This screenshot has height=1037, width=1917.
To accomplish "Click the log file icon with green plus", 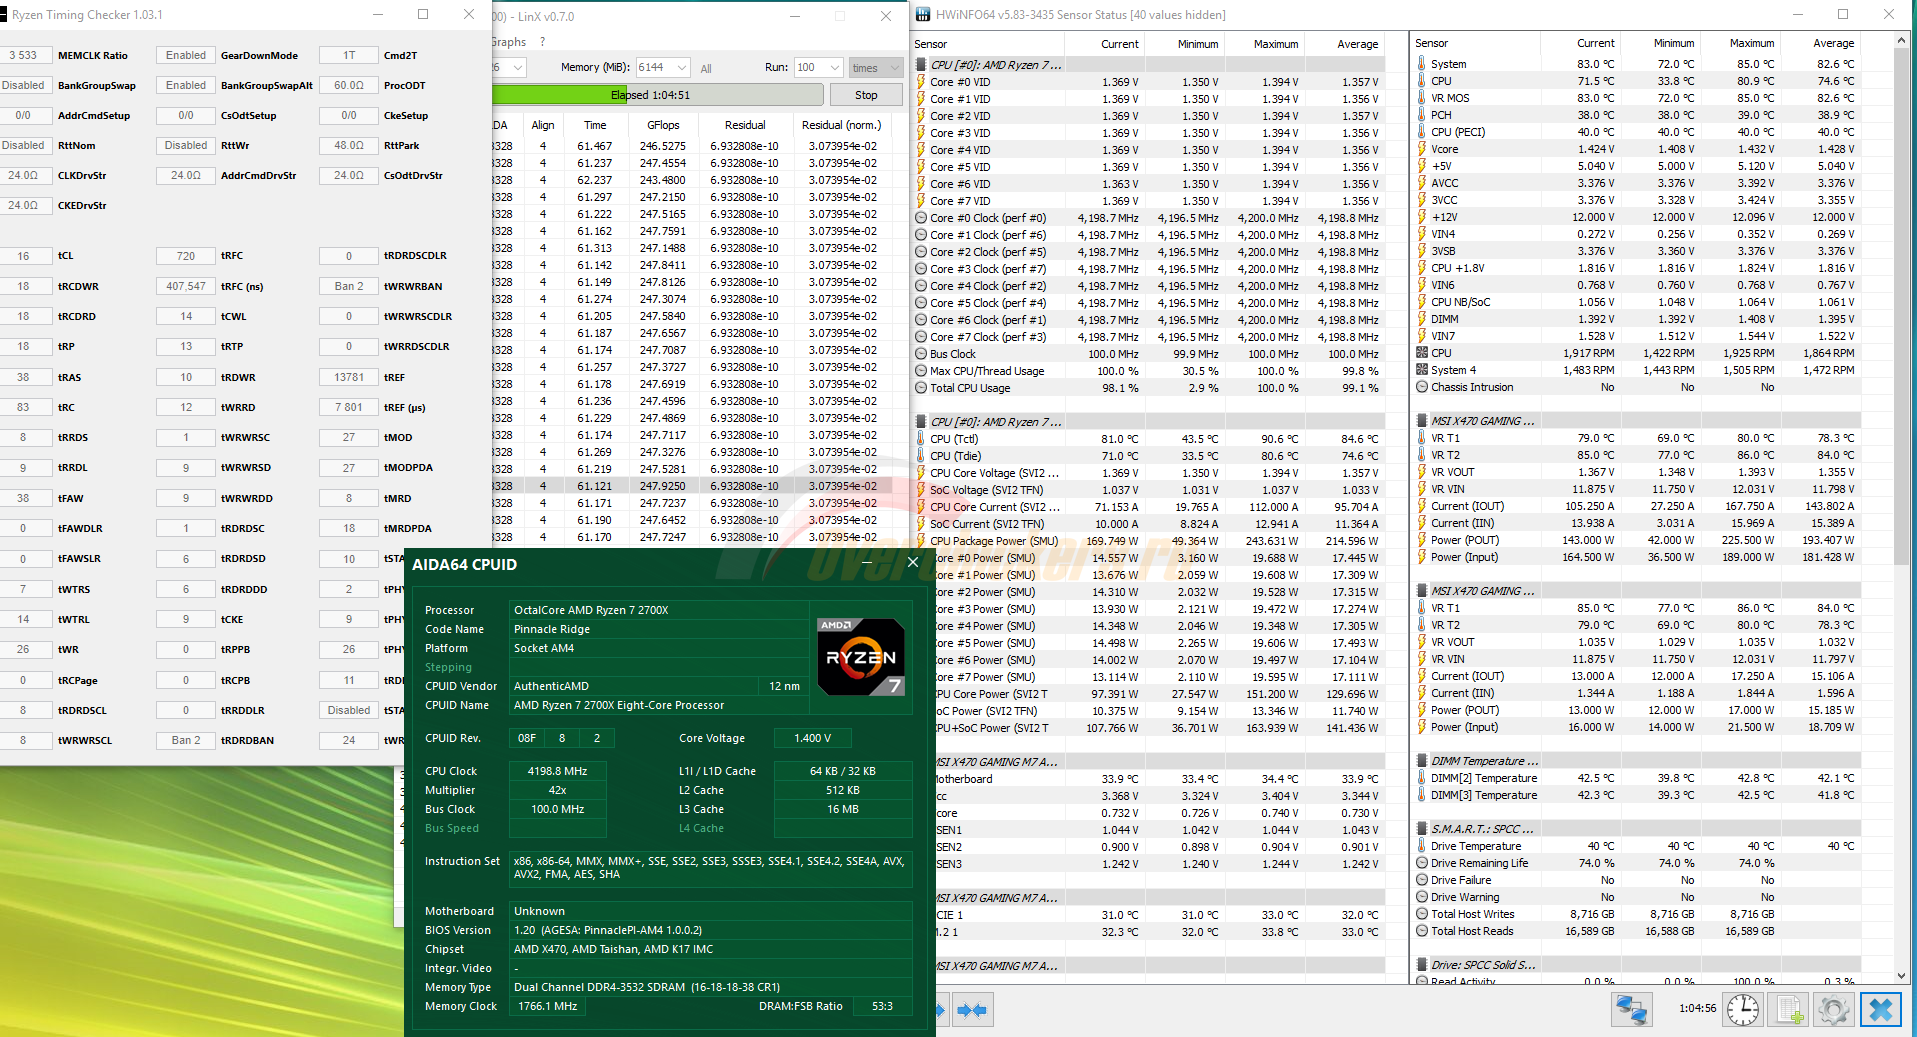I will [1789, 1010].
